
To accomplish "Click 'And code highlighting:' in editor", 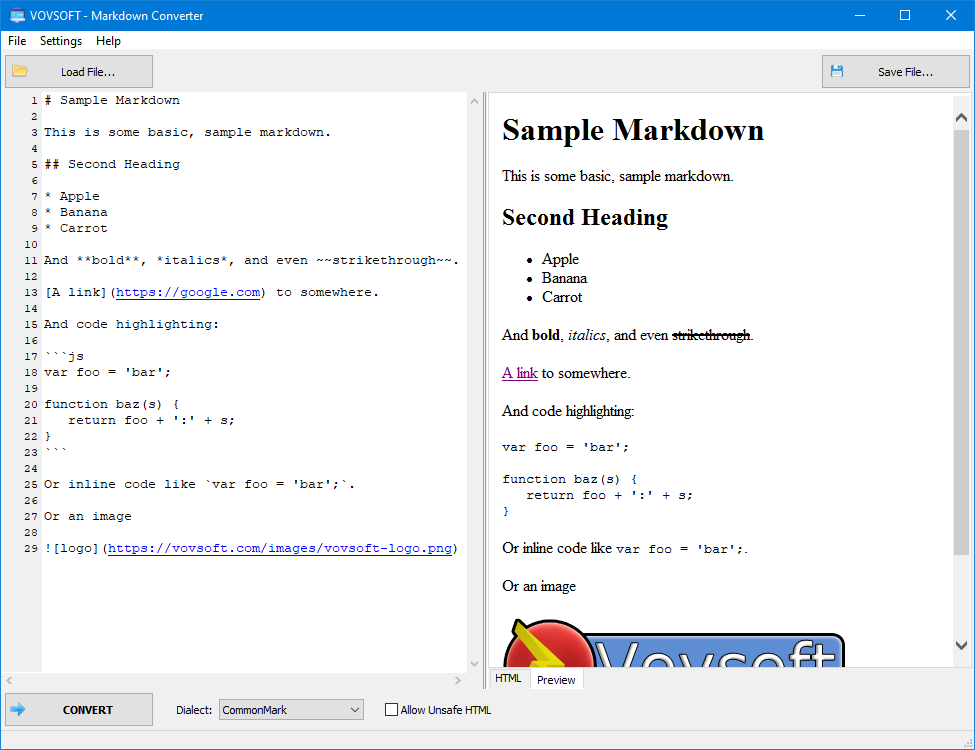I will click(131, 324).
